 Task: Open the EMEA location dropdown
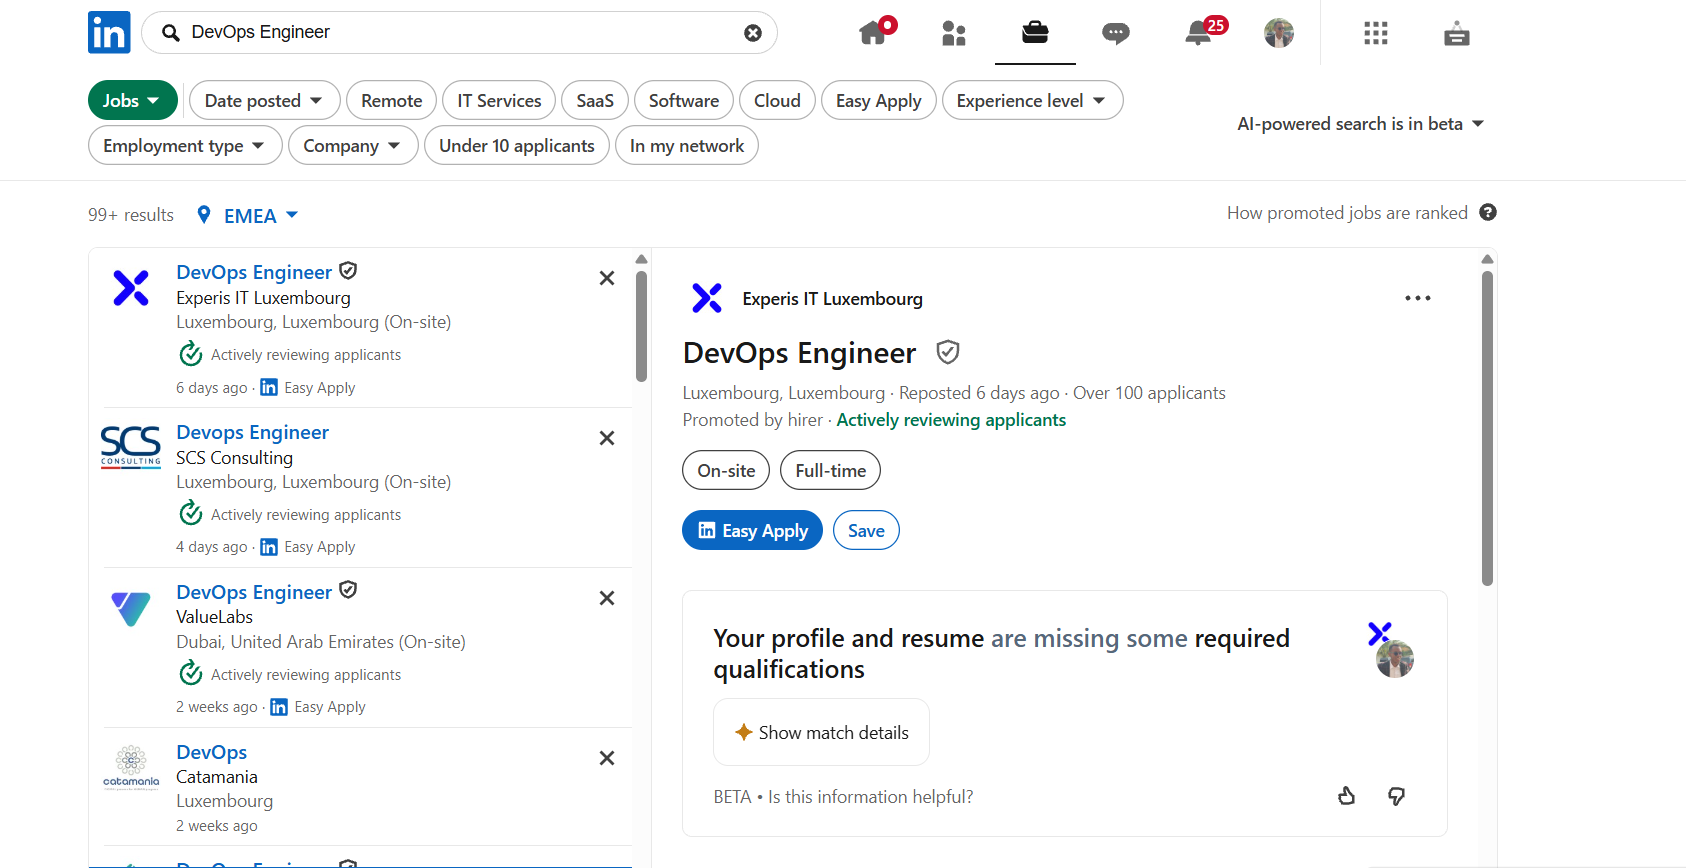(x=261, y=215)
